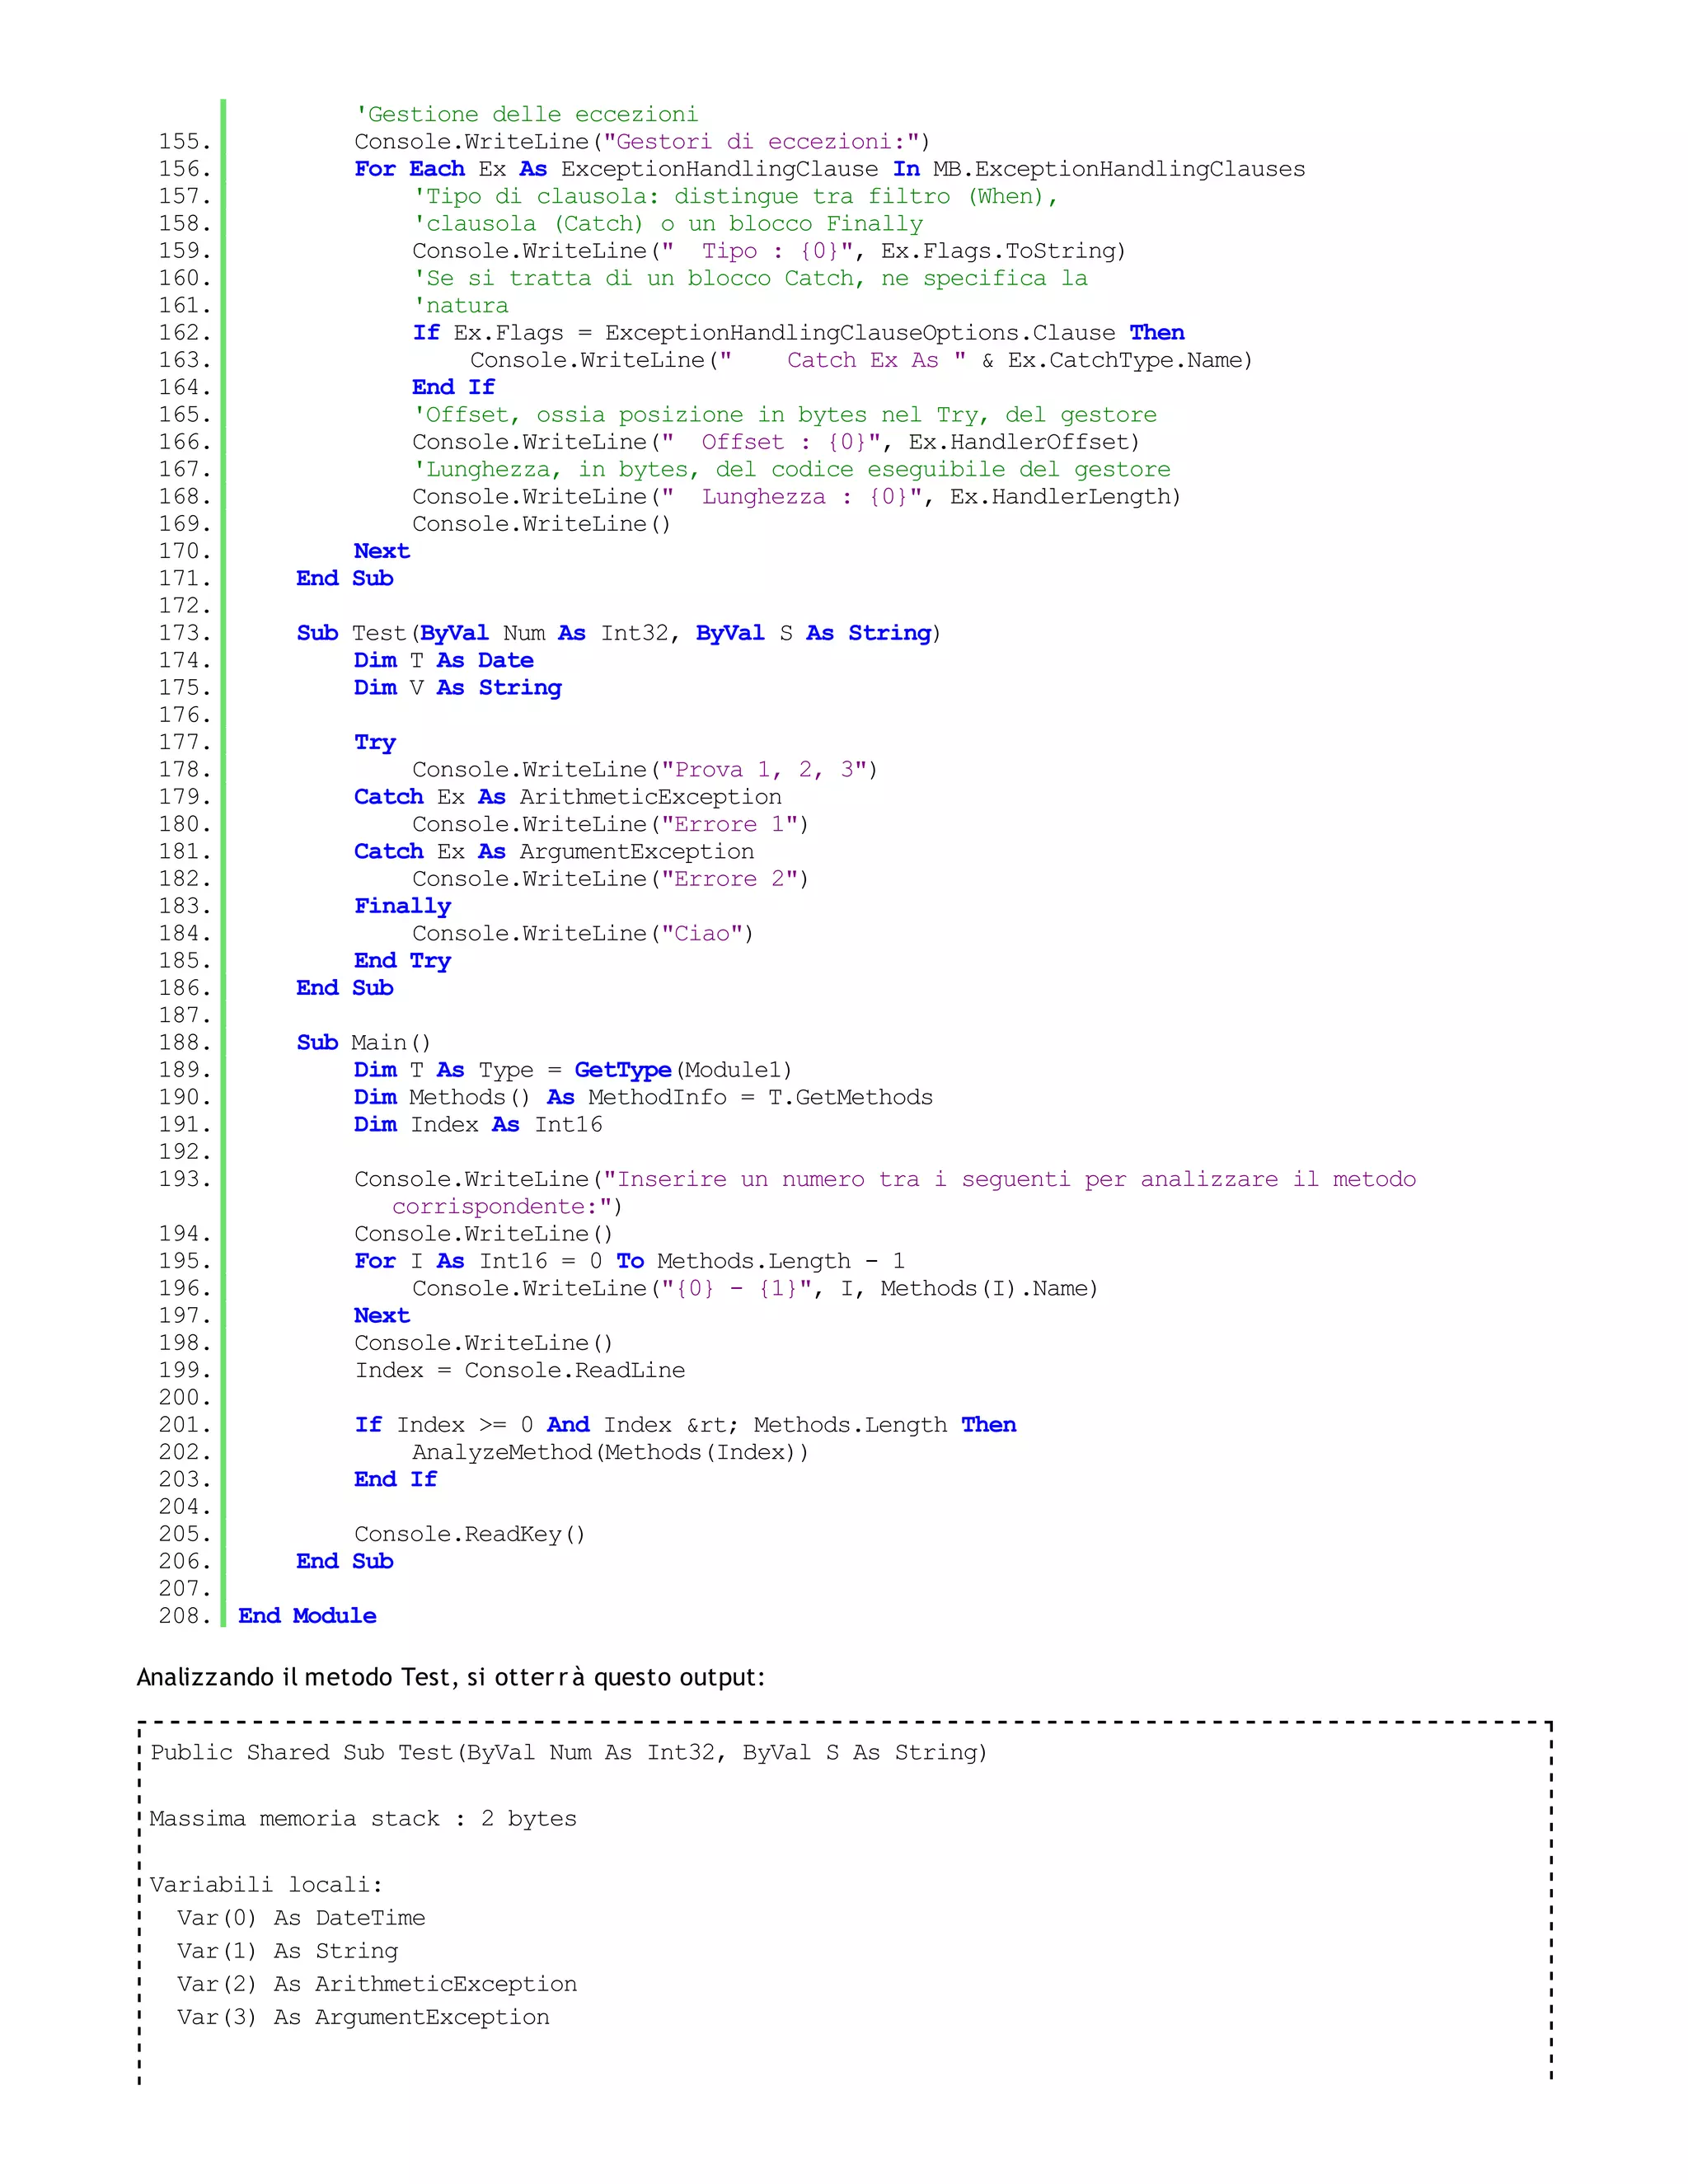1688x2184 pixels.
Task: Click output line 'Var(3) As ArgumentException'
Action: (x=362, y=2017)
